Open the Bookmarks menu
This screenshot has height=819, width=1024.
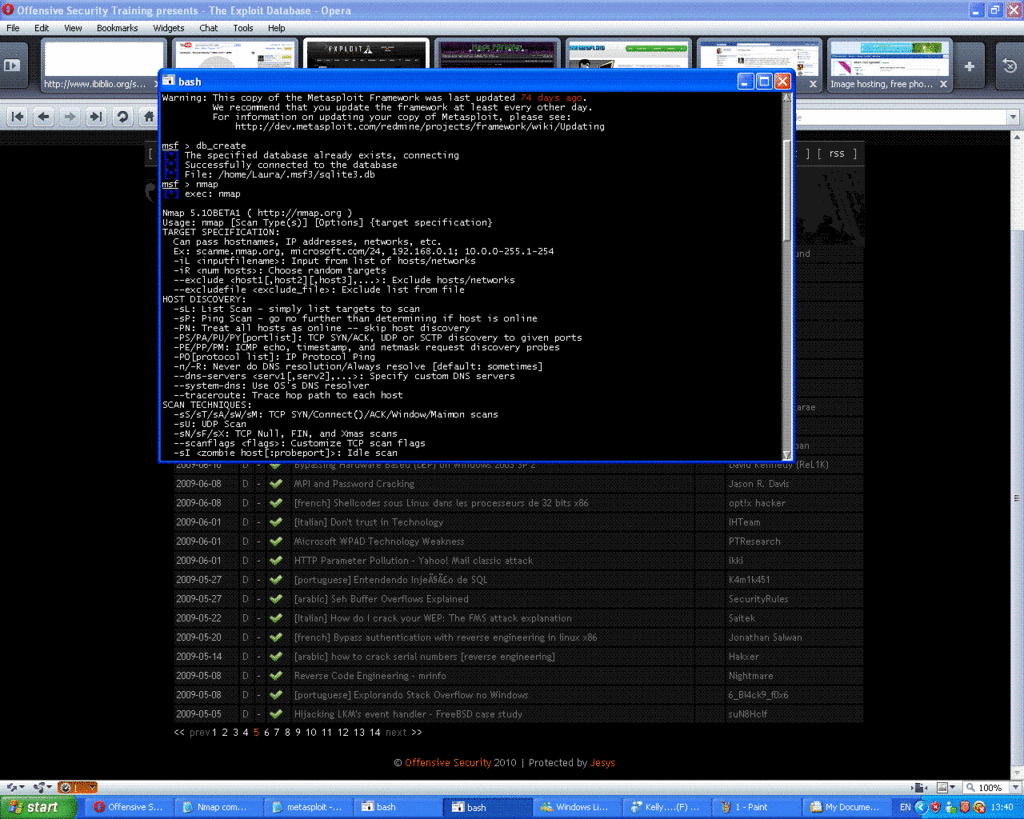(118, 28)
